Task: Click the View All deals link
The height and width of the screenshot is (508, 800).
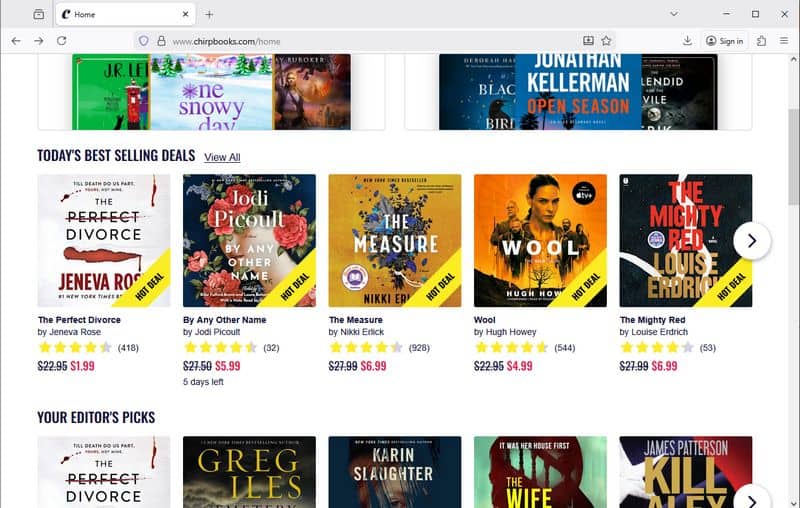Action: click(222, 157)
